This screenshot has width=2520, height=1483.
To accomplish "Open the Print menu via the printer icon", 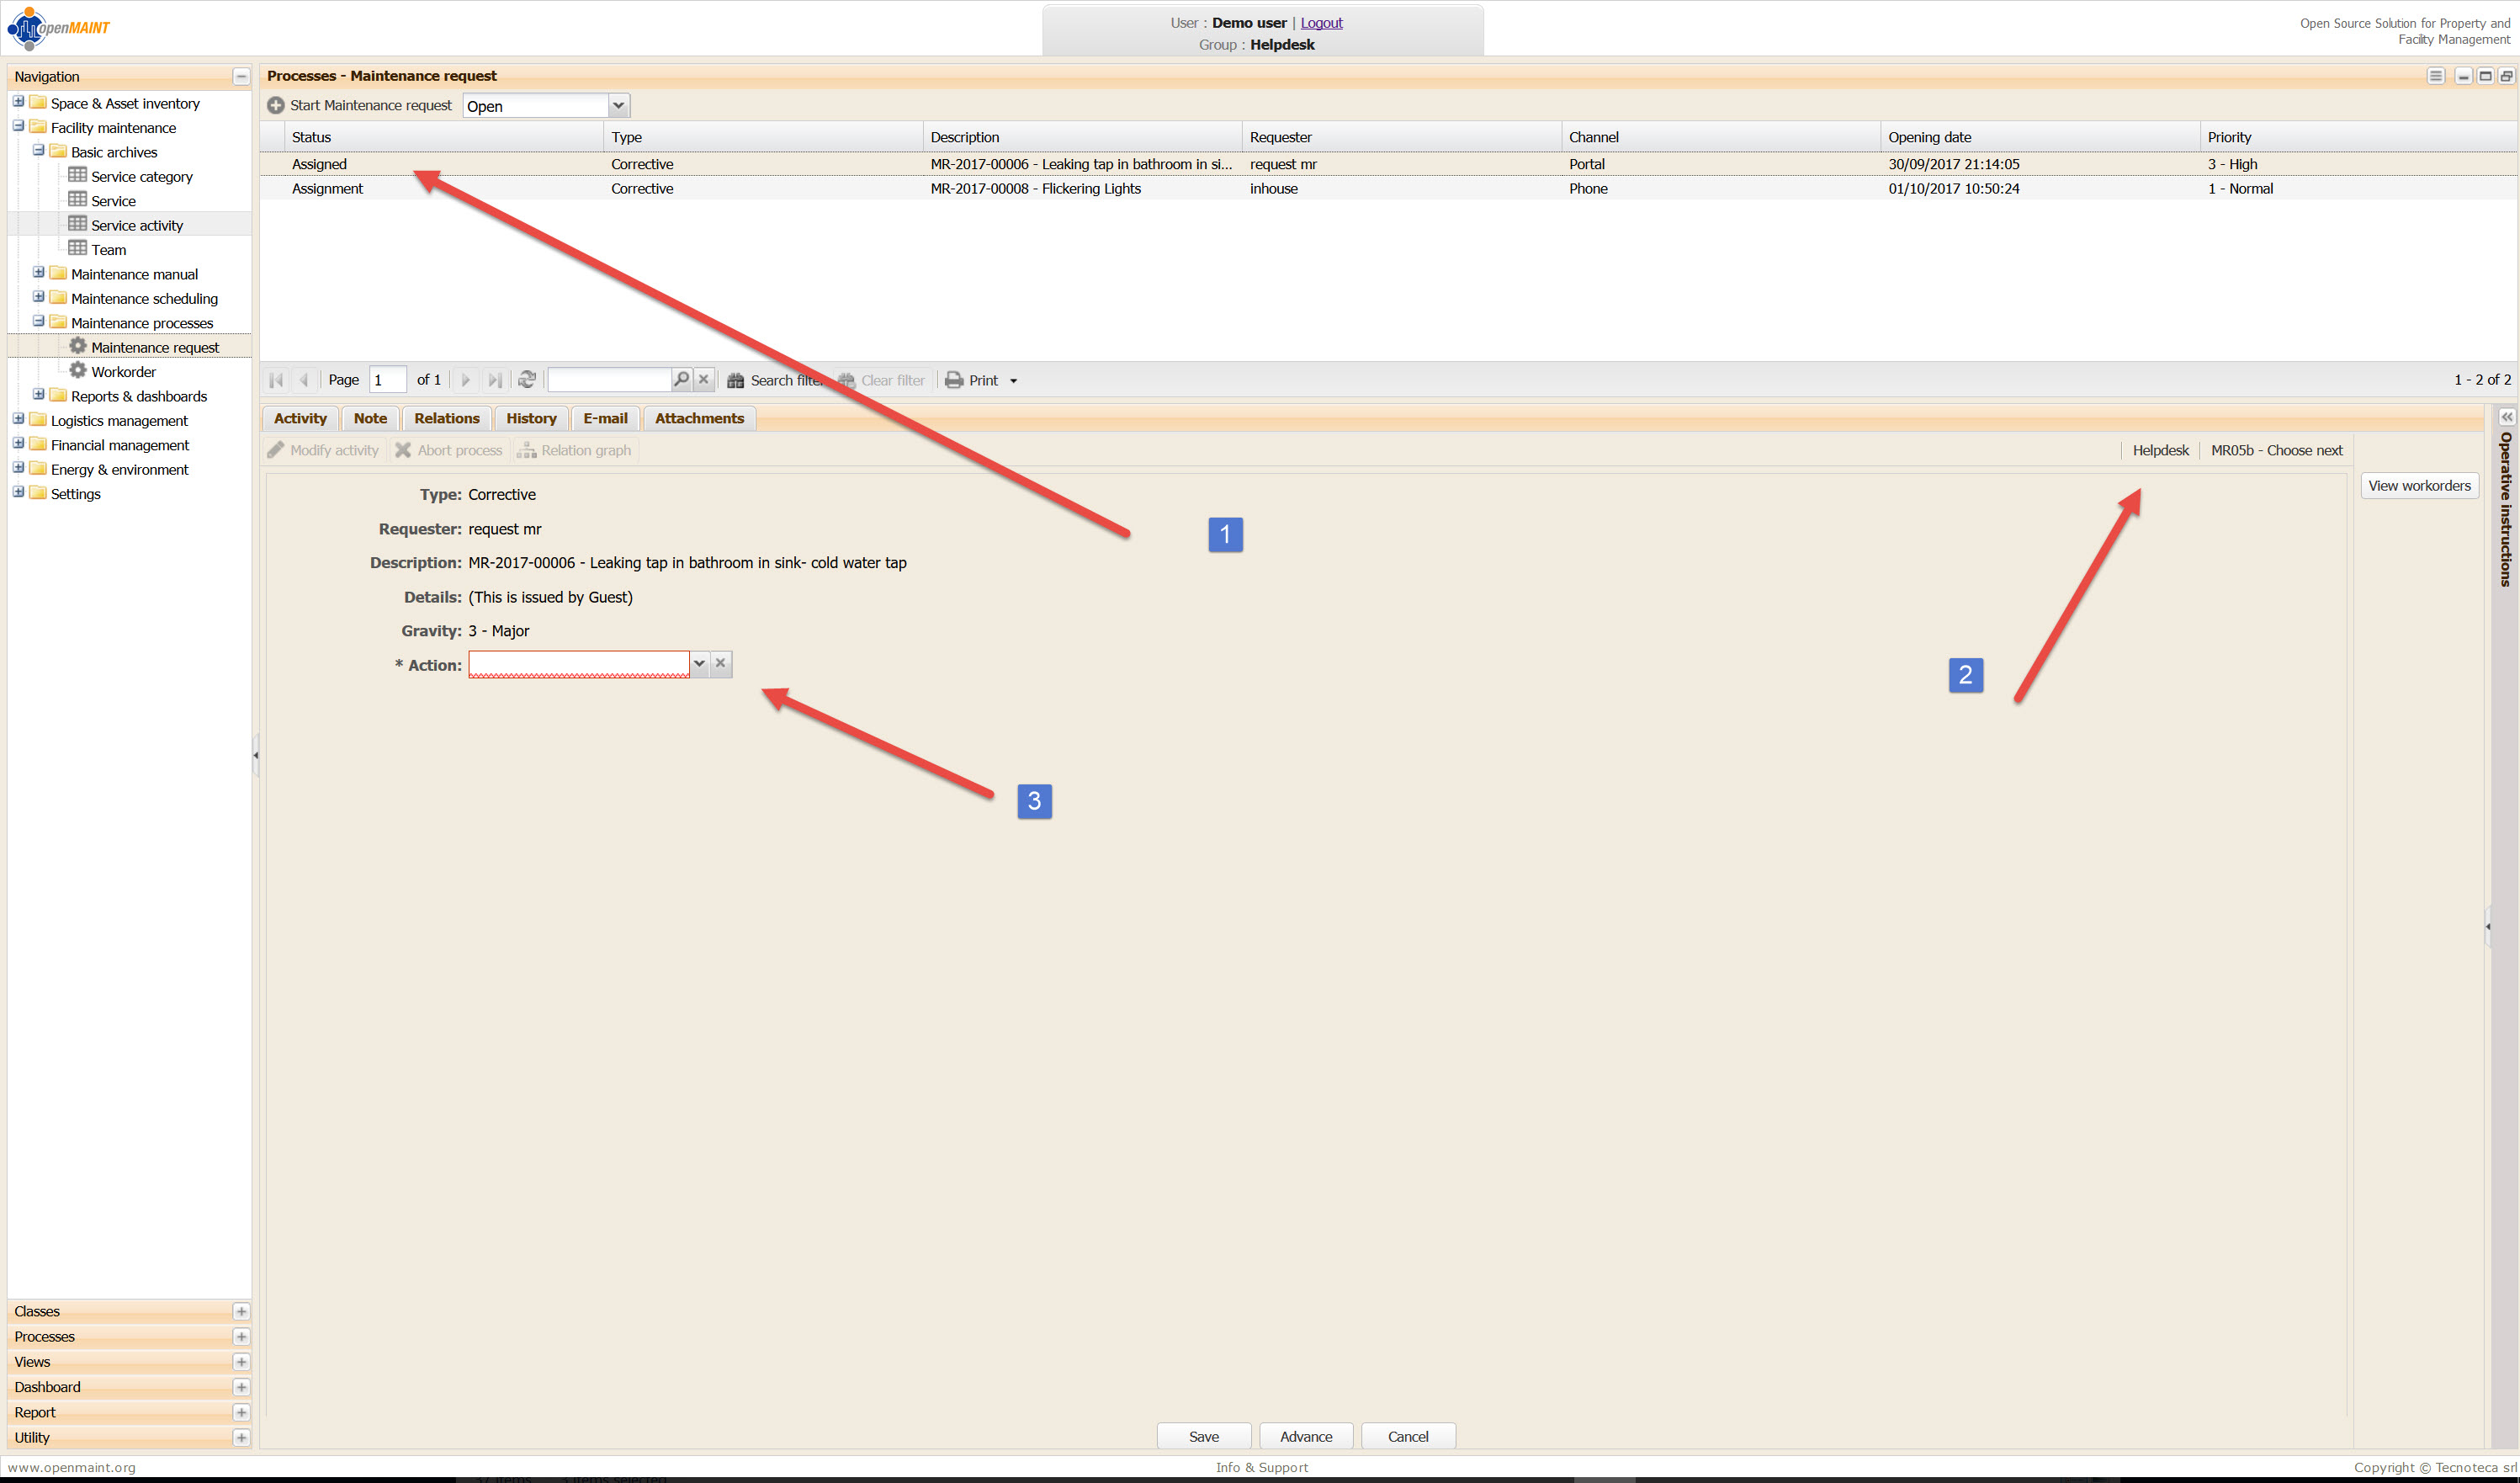I will [954, 380].
